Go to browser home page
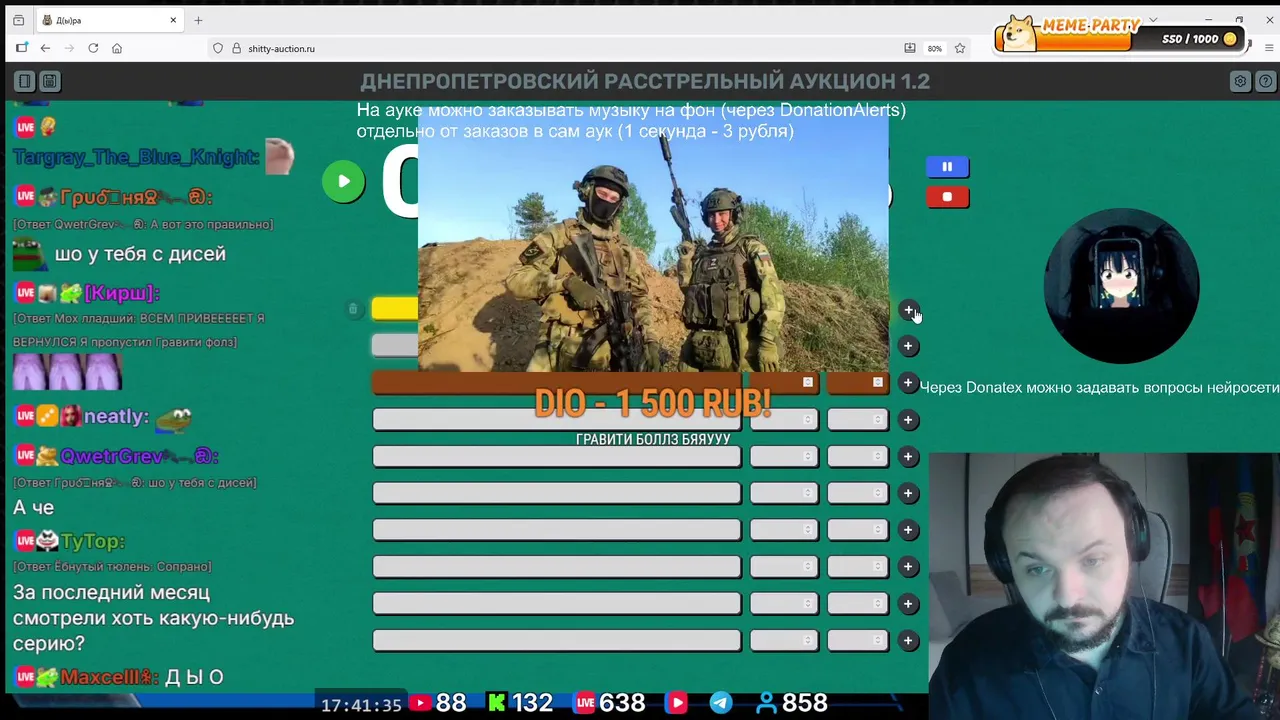 pos(117,48)
